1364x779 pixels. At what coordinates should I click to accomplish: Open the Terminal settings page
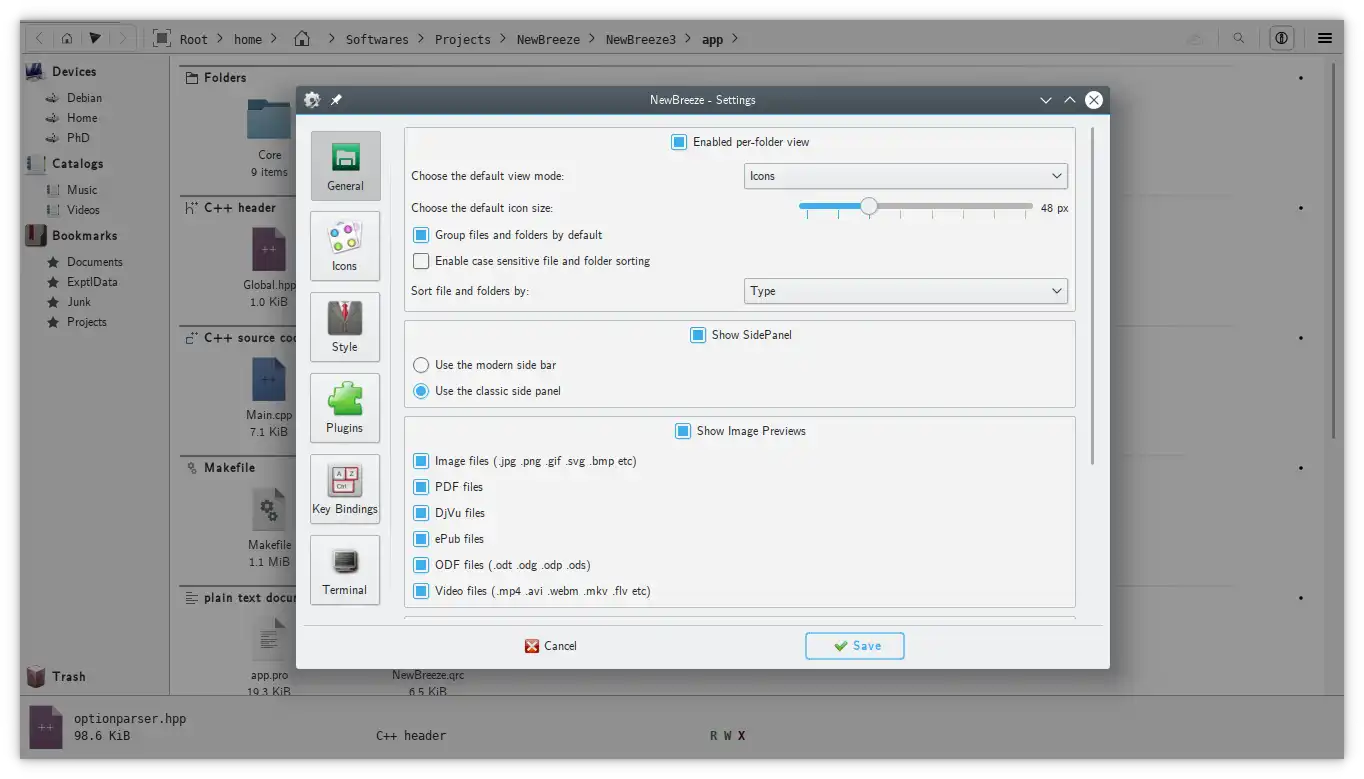(x=345, y=570)
